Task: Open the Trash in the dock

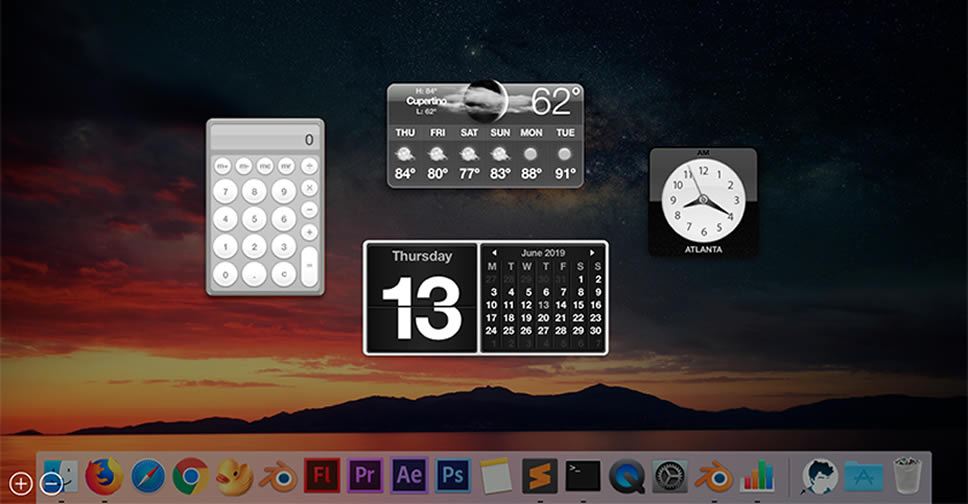Action: pyautogui.click(x=906, y=475)
